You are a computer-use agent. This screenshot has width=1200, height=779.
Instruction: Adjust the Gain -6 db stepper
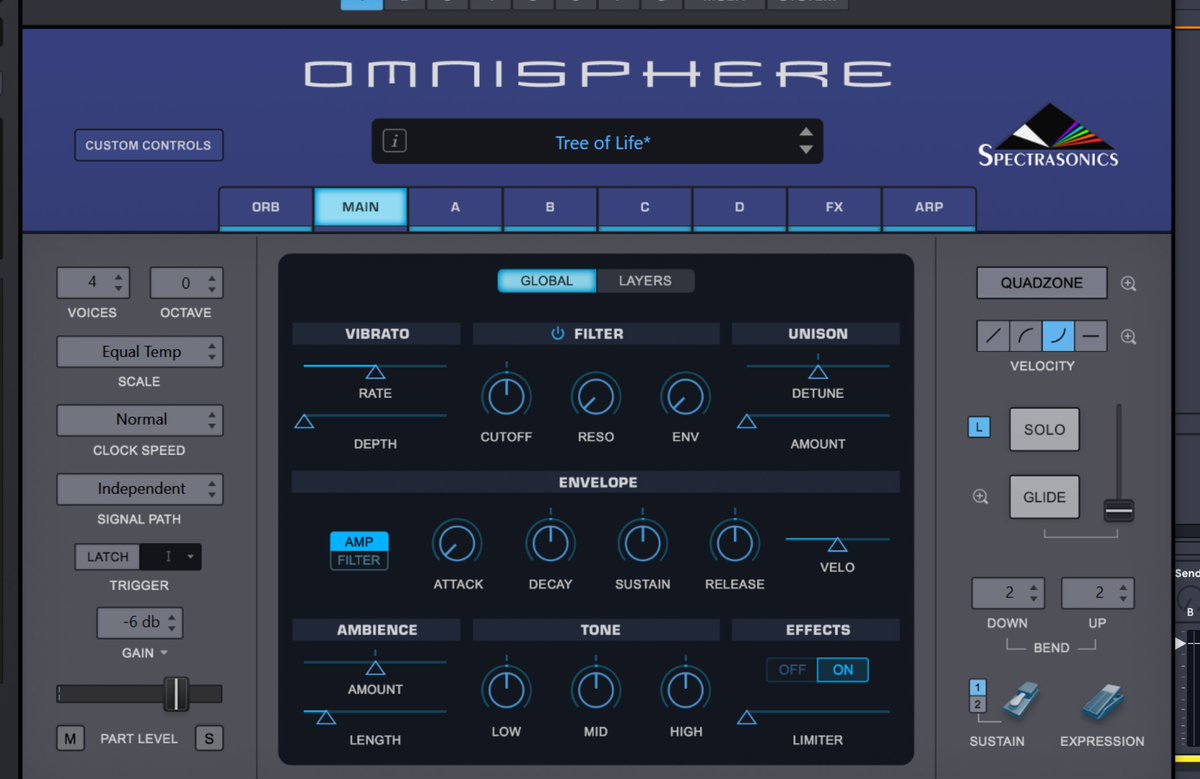click(140, 622)
